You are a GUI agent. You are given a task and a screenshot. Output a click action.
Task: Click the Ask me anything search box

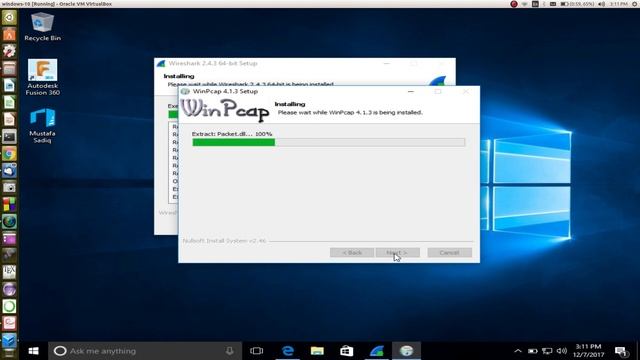[x=145, y=351]
